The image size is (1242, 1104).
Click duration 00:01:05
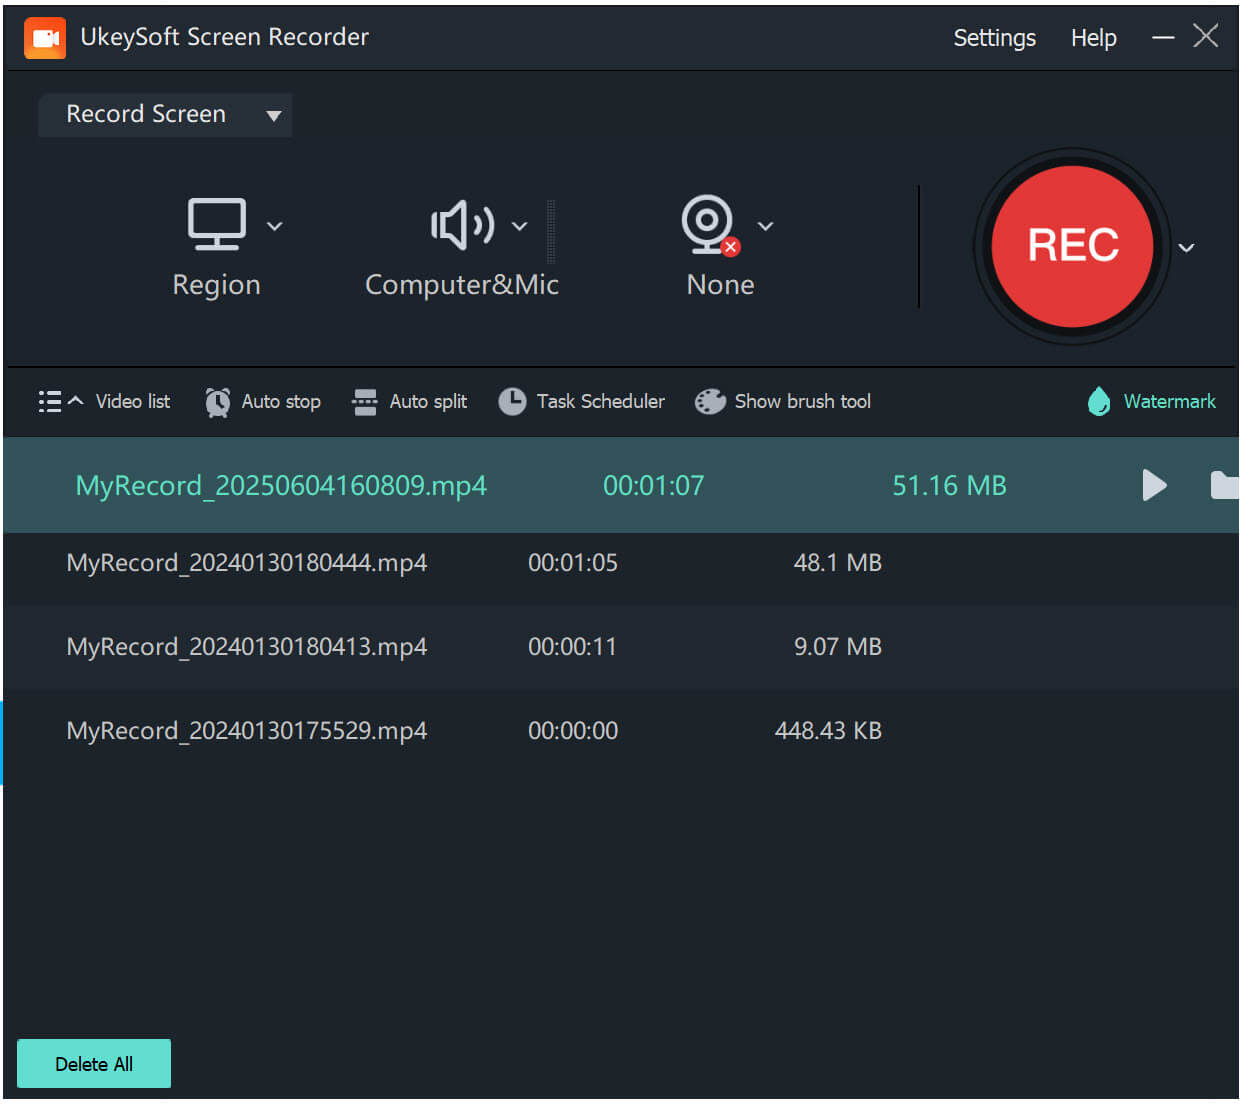[x=573, y=563]
